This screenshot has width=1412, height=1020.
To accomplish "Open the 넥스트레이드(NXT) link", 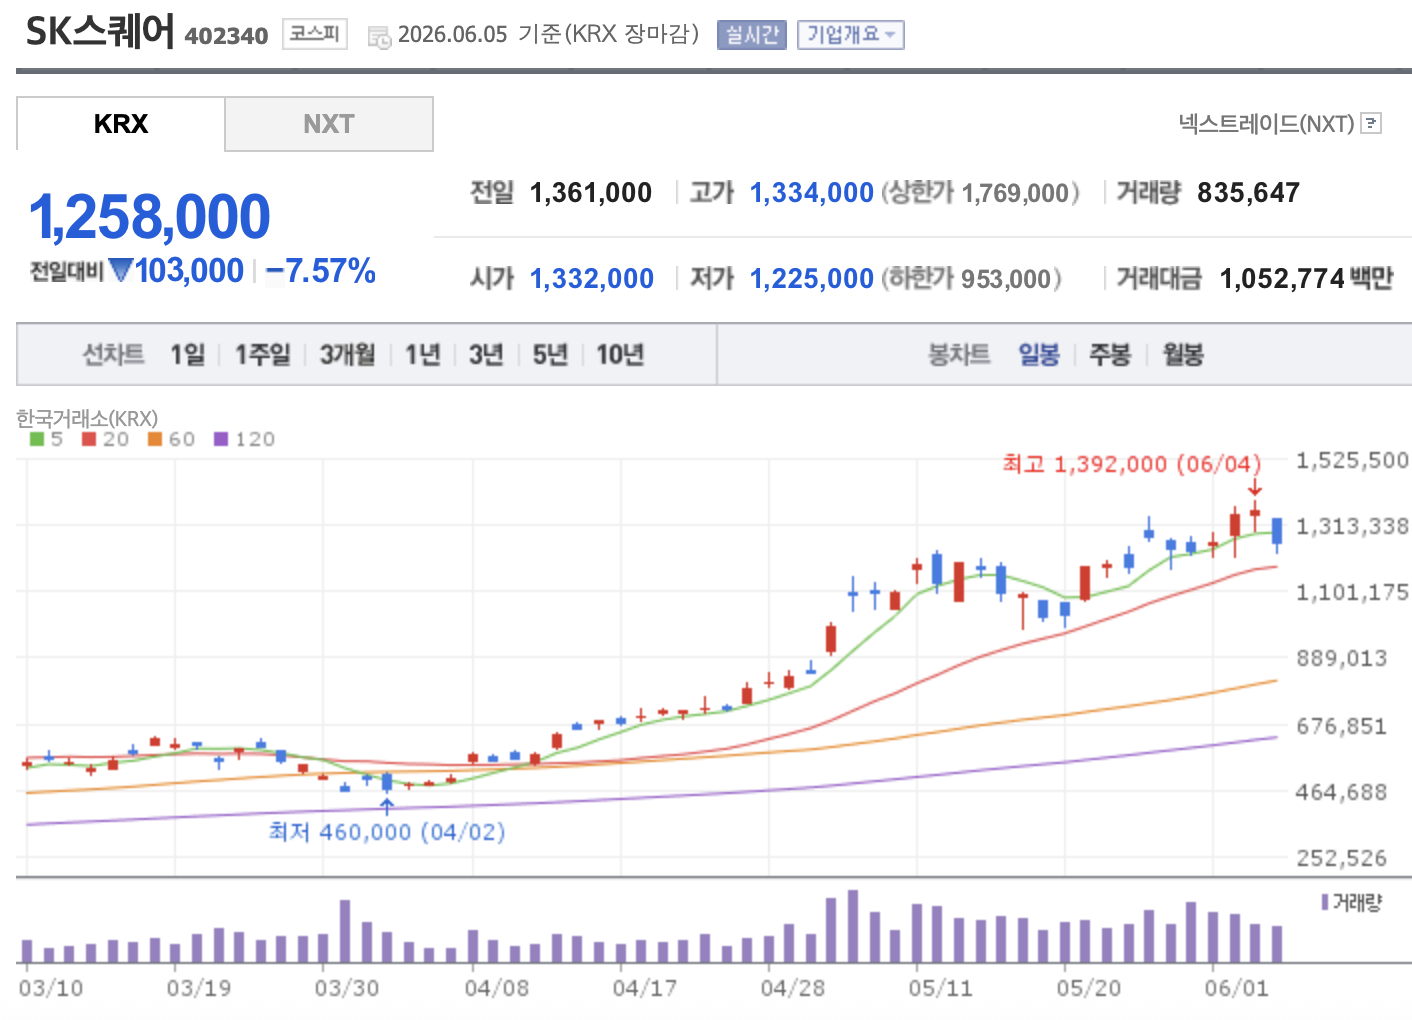I will 1266,123.
